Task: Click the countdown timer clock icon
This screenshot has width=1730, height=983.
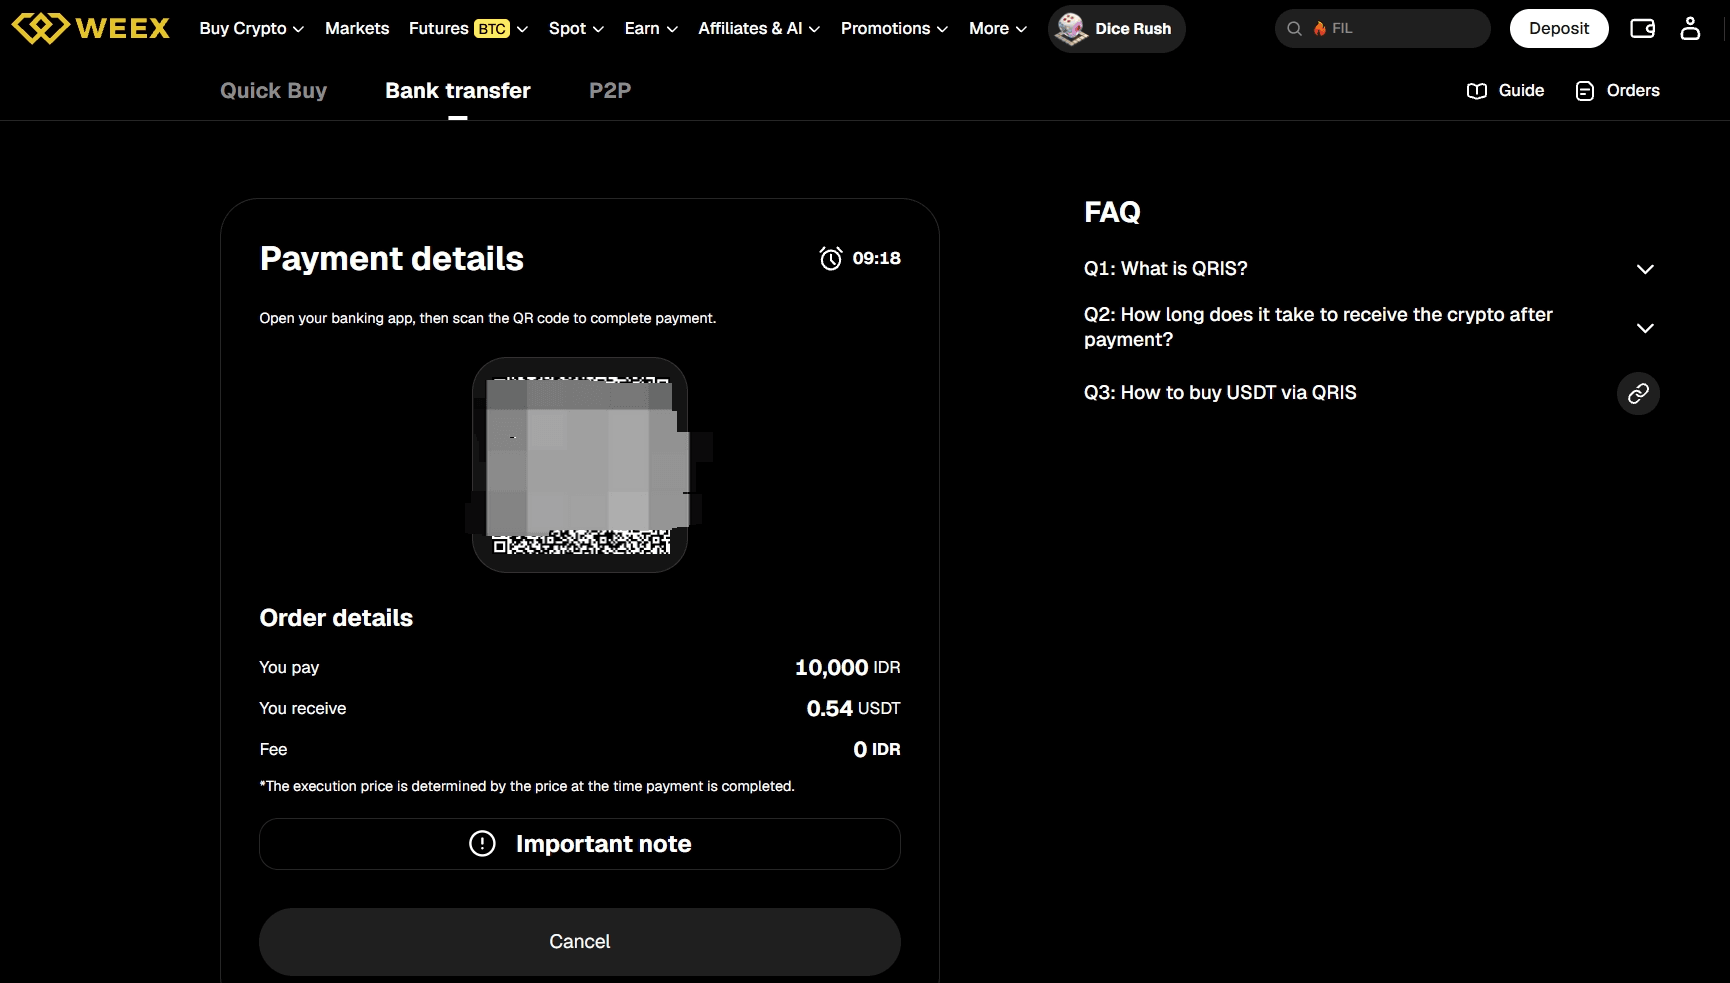Action: click(830, 258)
